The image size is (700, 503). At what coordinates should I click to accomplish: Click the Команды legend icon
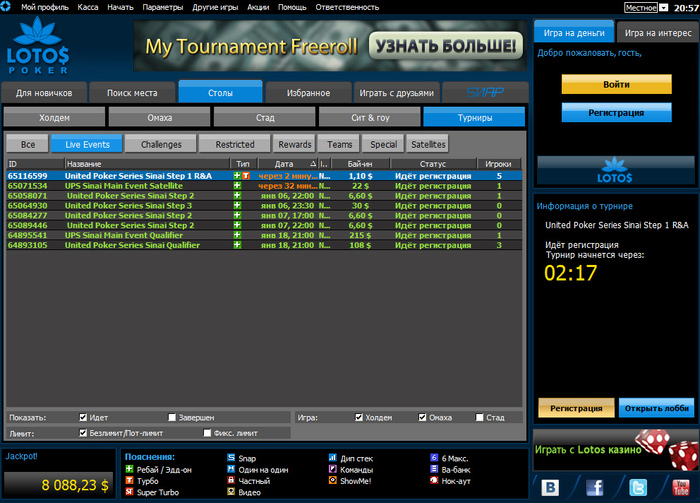click(x=333, y=469)
